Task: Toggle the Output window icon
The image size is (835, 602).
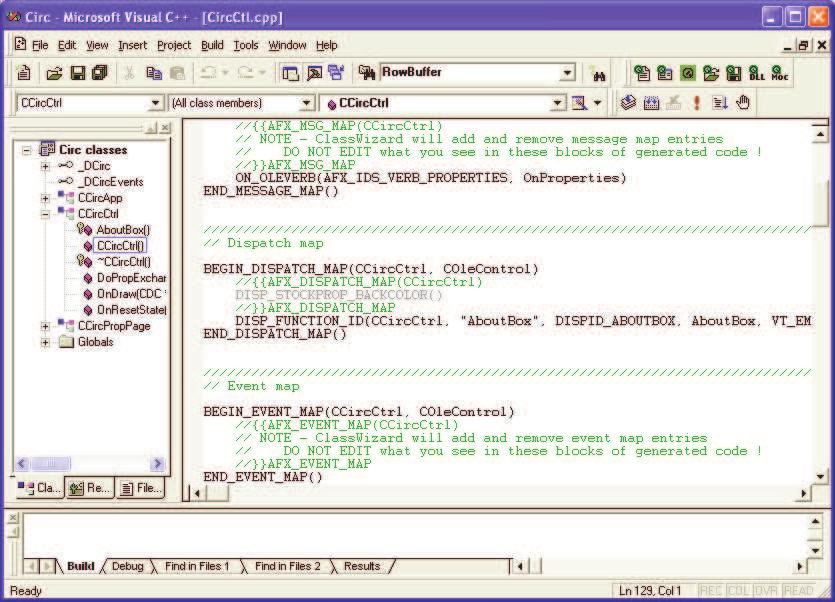Action: click(314, 73)
